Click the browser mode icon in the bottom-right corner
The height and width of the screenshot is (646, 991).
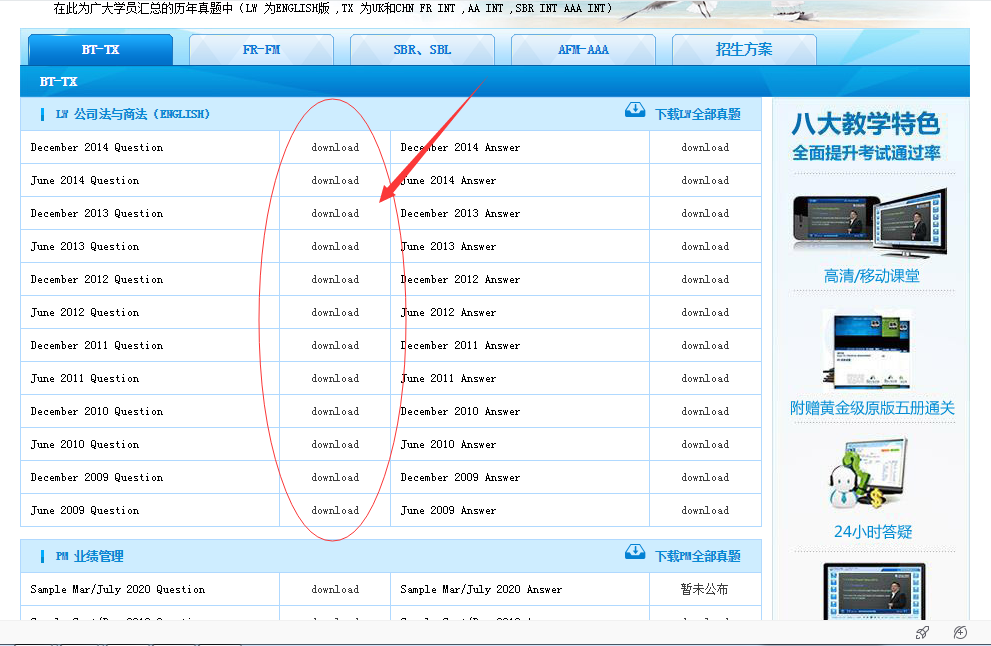pyautogui.click(x=960, y=633)
